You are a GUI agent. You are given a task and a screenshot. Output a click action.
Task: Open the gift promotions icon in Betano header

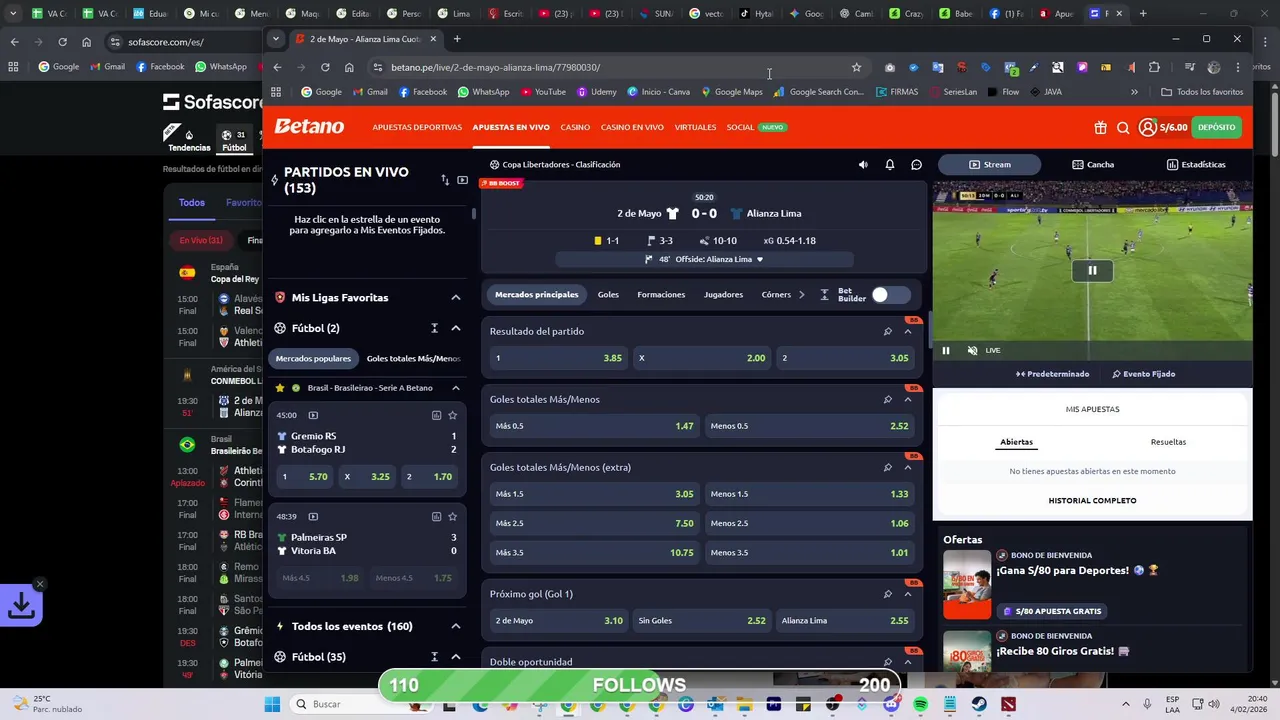click(1100, 127)
